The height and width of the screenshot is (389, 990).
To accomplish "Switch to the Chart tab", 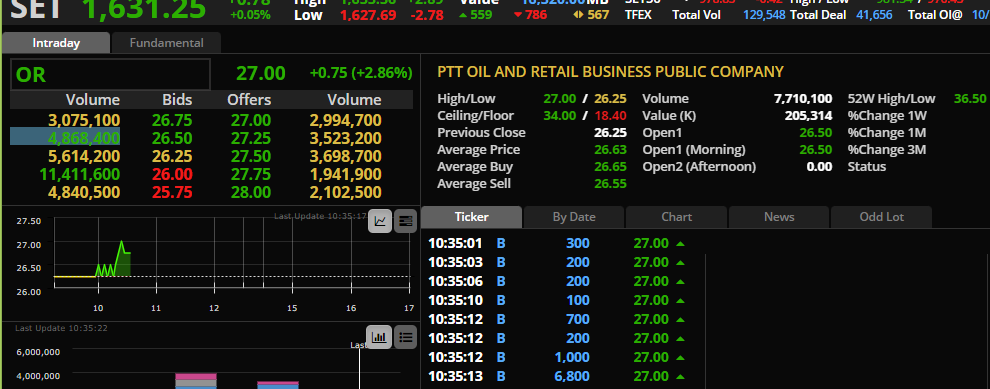I will [x=676, y=217].
